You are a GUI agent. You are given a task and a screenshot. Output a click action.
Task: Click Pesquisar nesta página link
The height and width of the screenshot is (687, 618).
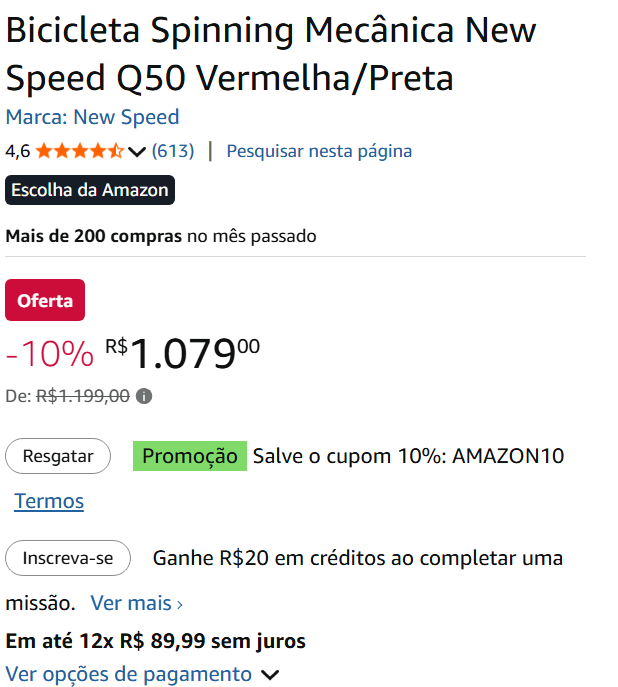tap(319, 151)
